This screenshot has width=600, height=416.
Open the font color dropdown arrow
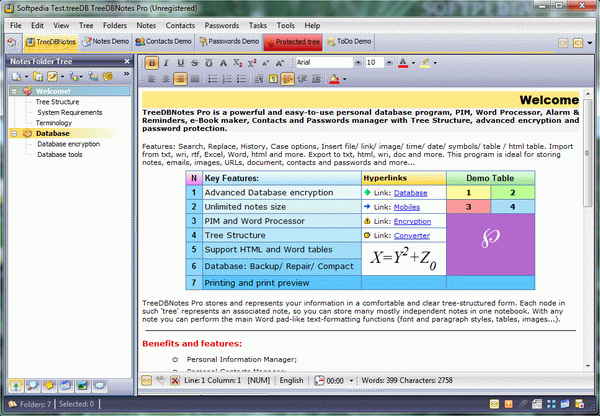[x=413, y=62]
